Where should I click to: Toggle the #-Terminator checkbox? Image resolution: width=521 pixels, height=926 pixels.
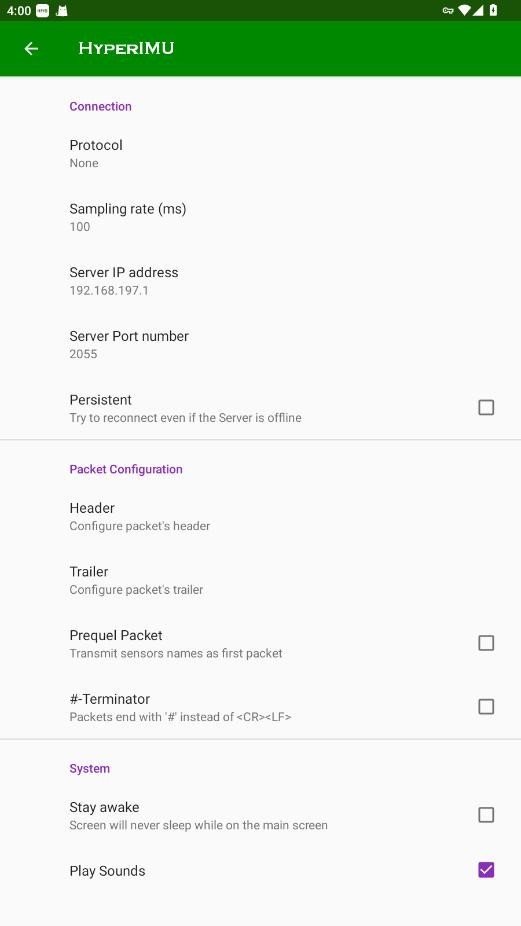[486, 707]
